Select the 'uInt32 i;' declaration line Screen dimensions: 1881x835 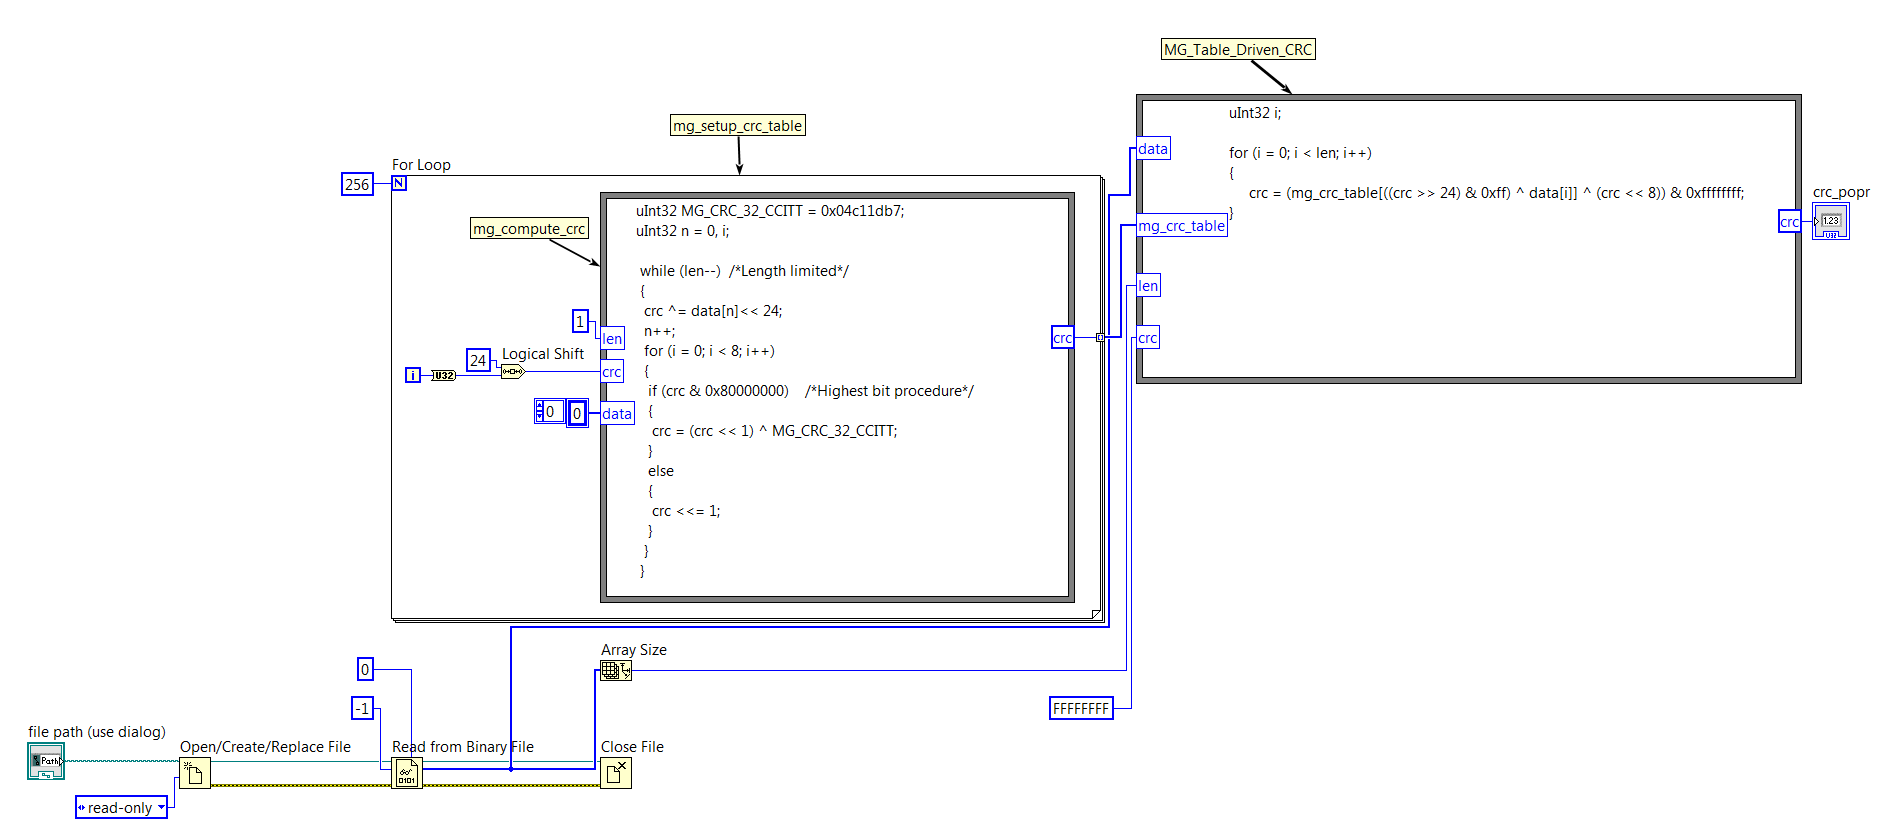[1255, 113]
